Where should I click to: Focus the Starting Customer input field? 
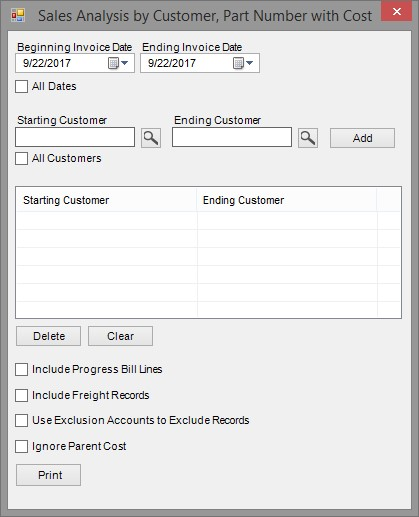click(x=75, y=137)
